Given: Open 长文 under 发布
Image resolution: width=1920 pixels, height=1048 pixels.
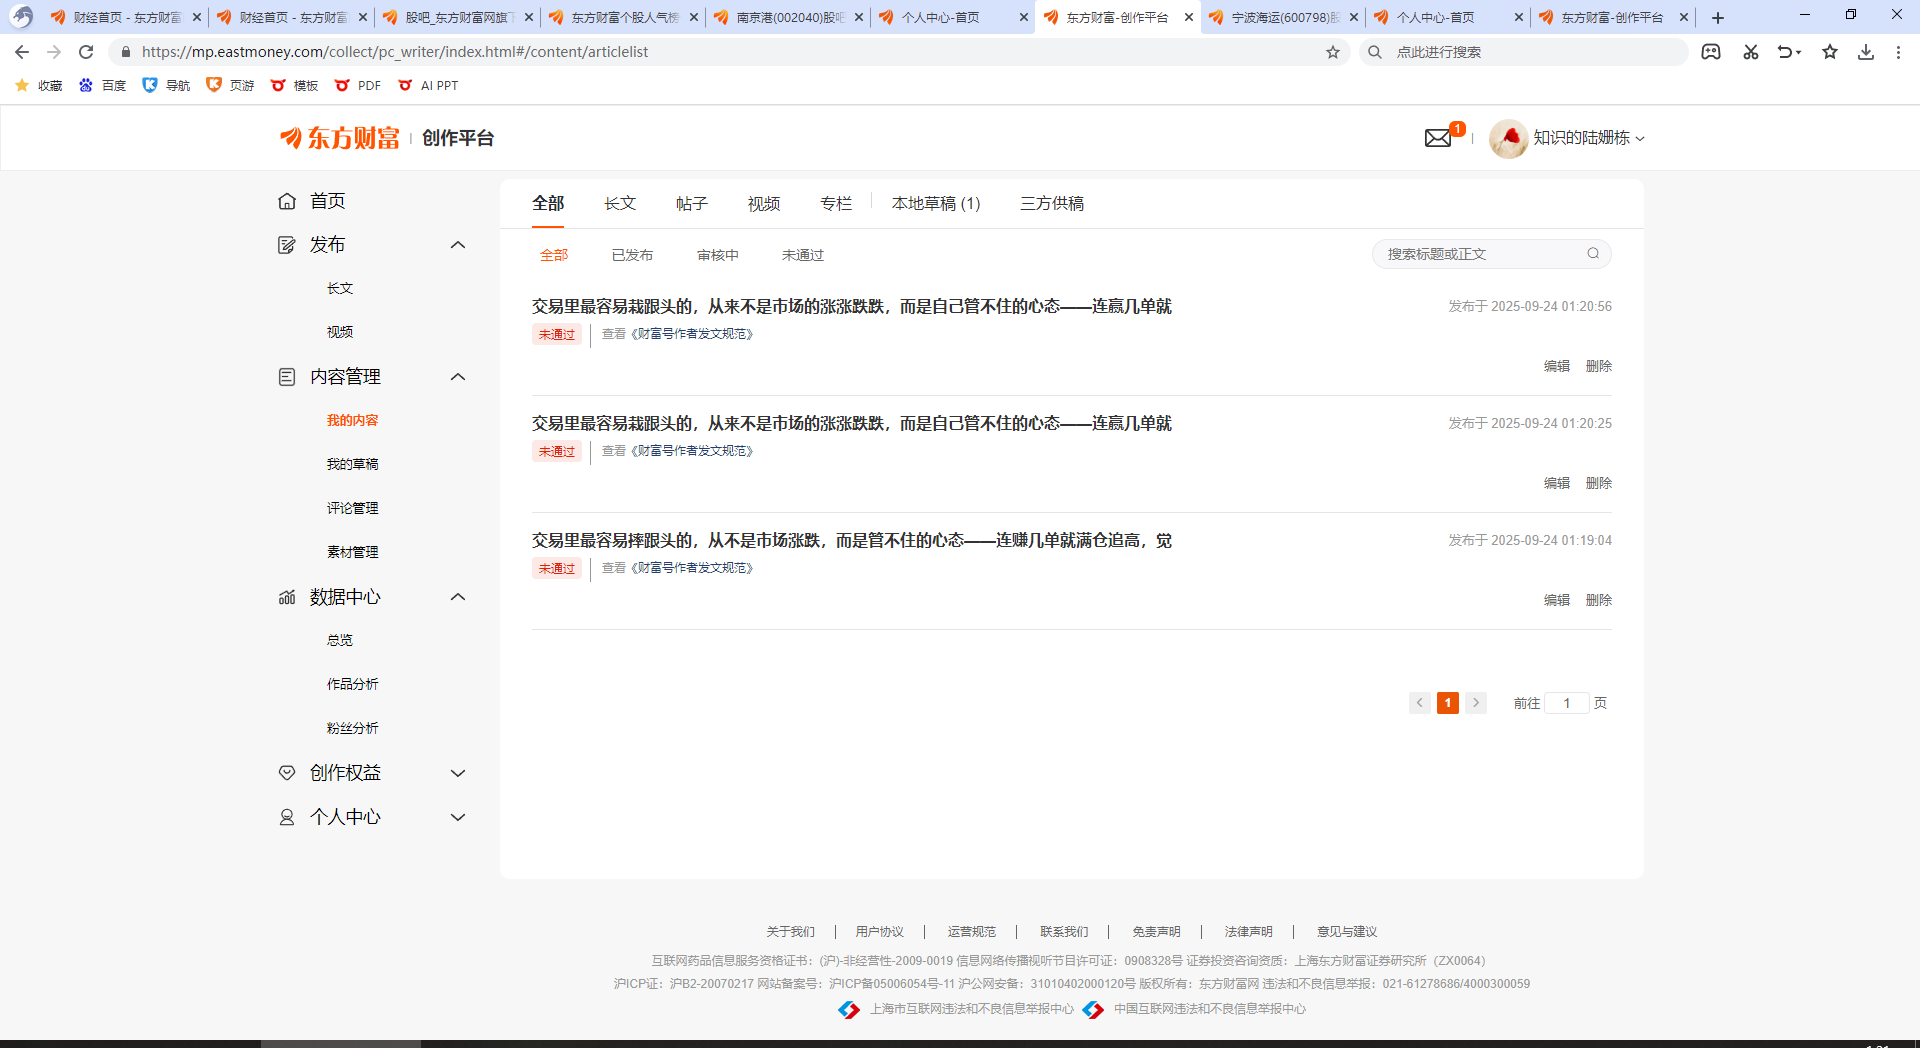Looking at the screenshot, I should click(340, 288).
